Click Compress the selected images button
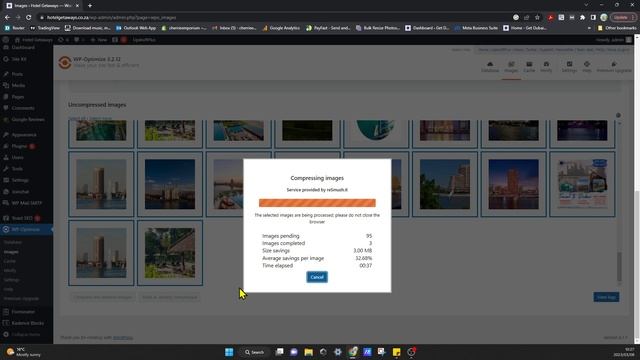The image size is (640, 360). pyautogui.click(x=103, y=297)
